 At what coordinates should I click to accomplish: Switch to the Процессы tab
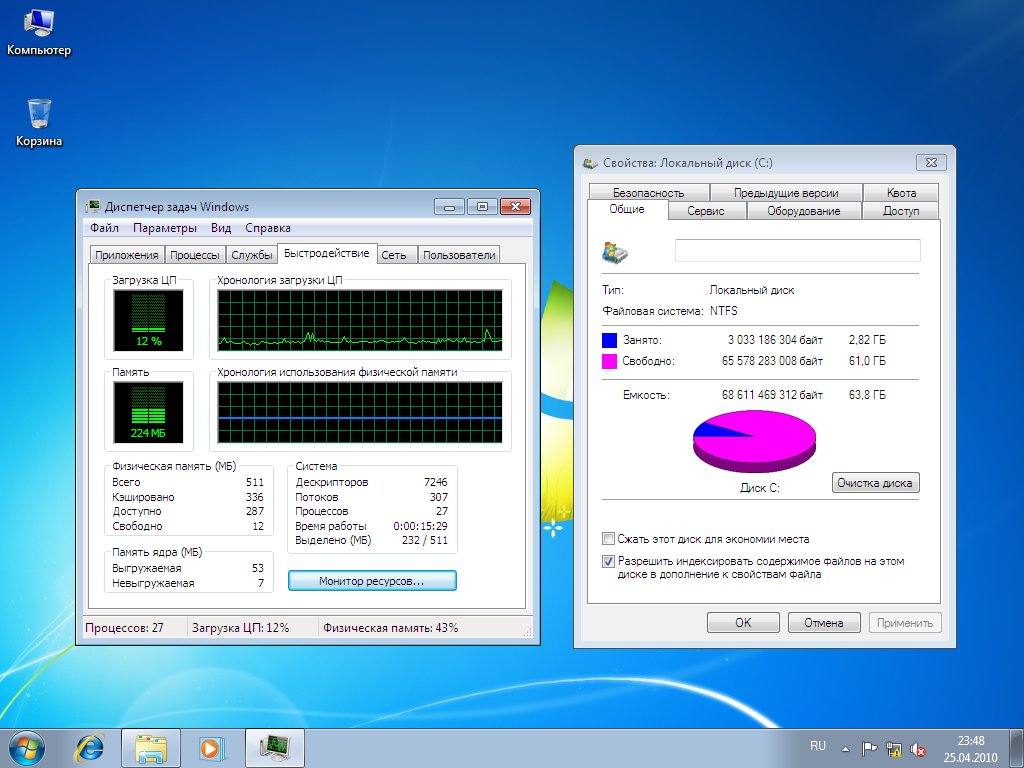pyautogui.click(x=194, y=255)
